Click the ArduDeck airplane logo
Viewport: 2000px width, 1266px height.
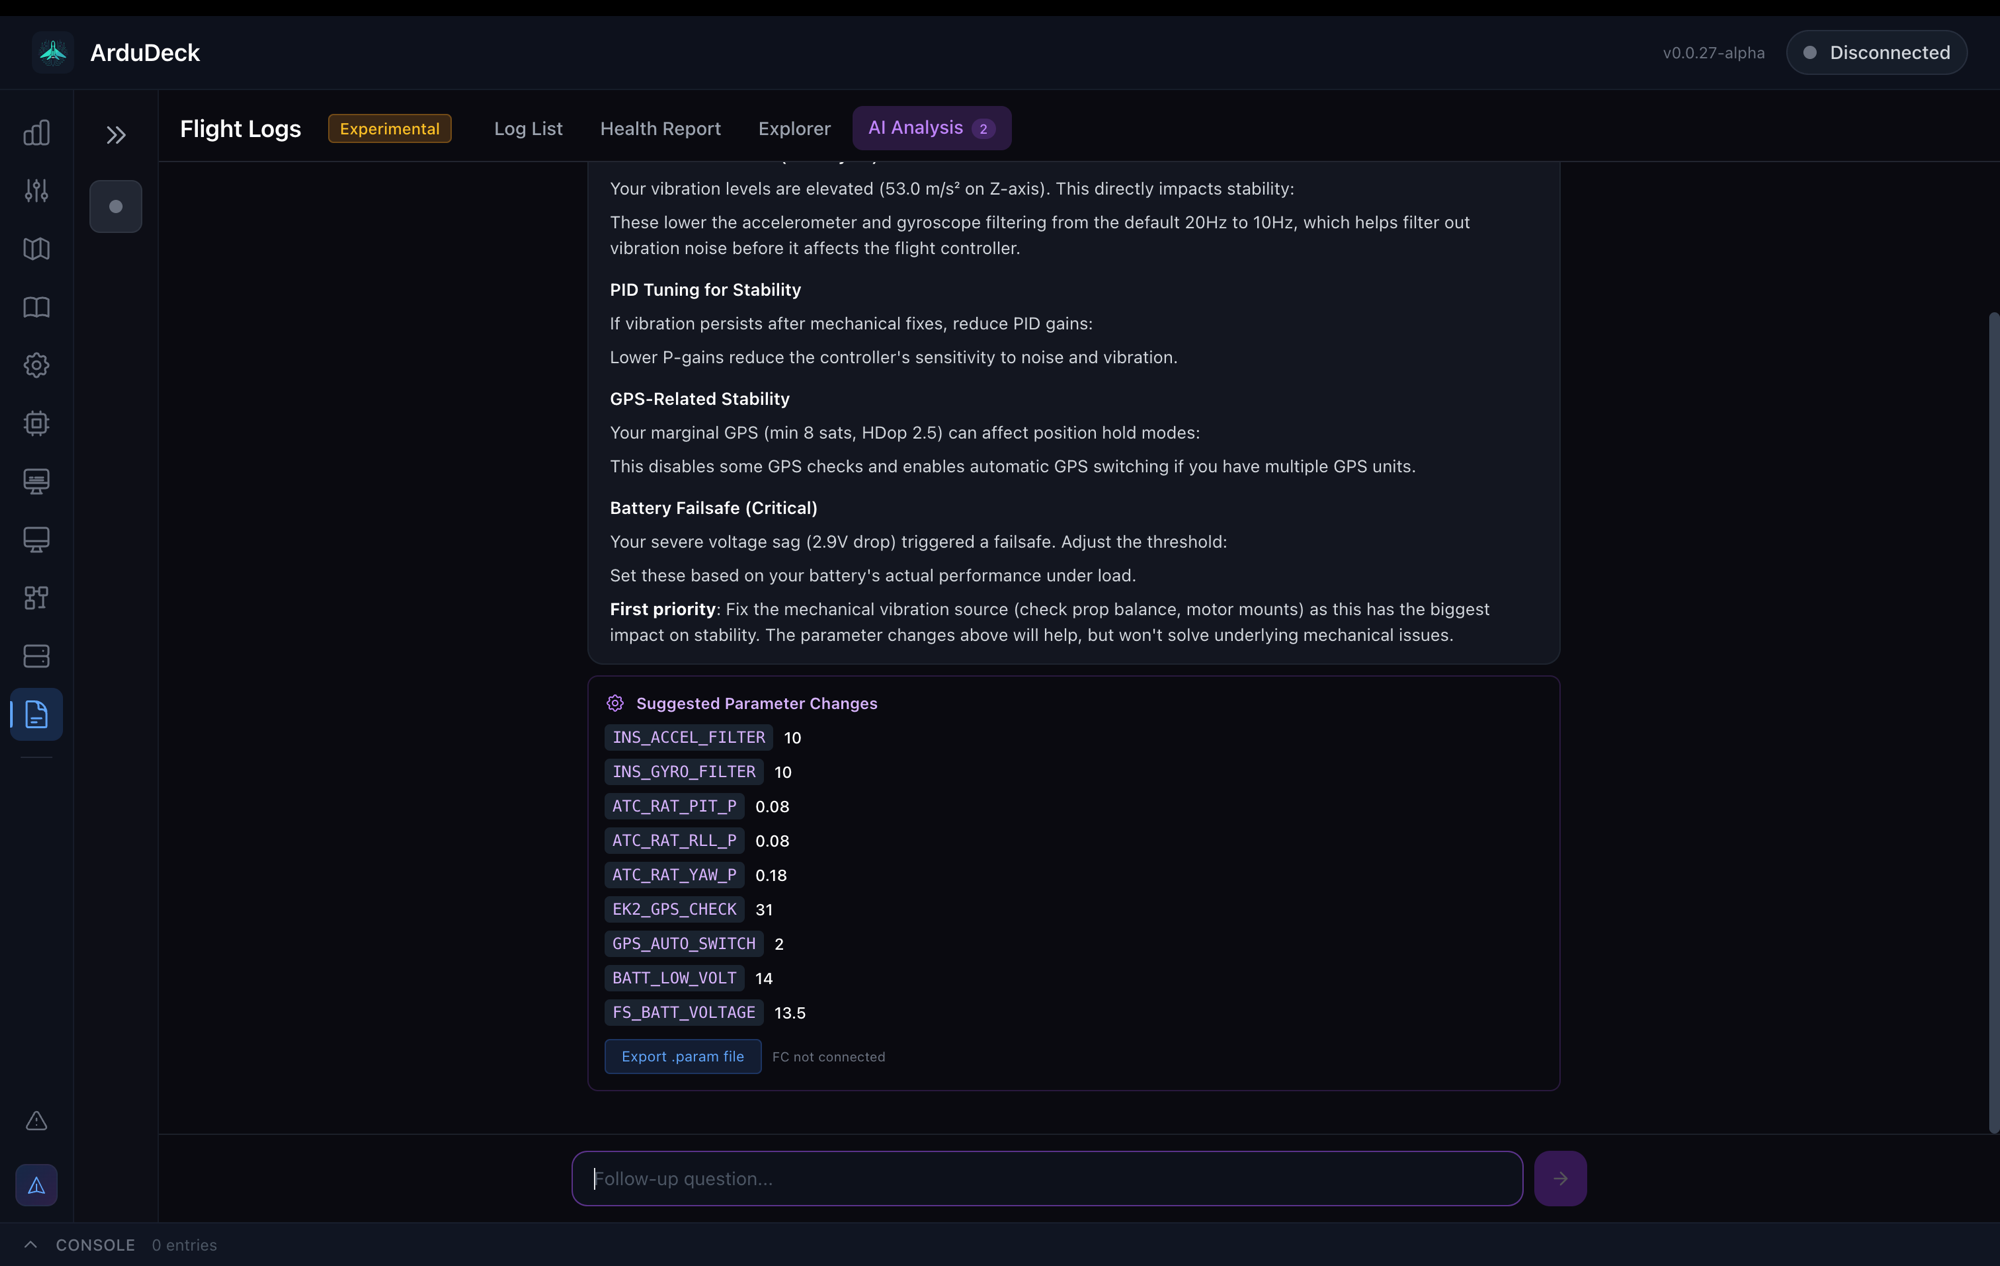pos(53,52)
